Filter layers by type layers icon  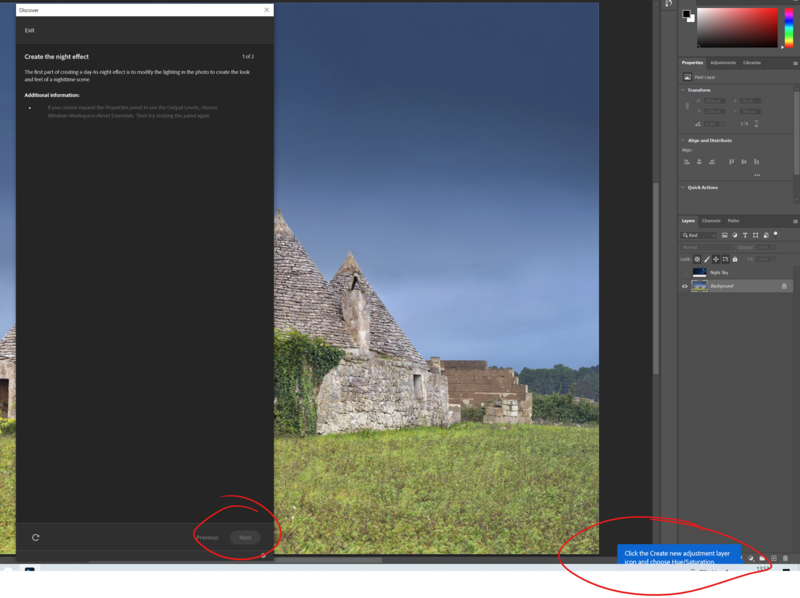[x=745, y=235]
